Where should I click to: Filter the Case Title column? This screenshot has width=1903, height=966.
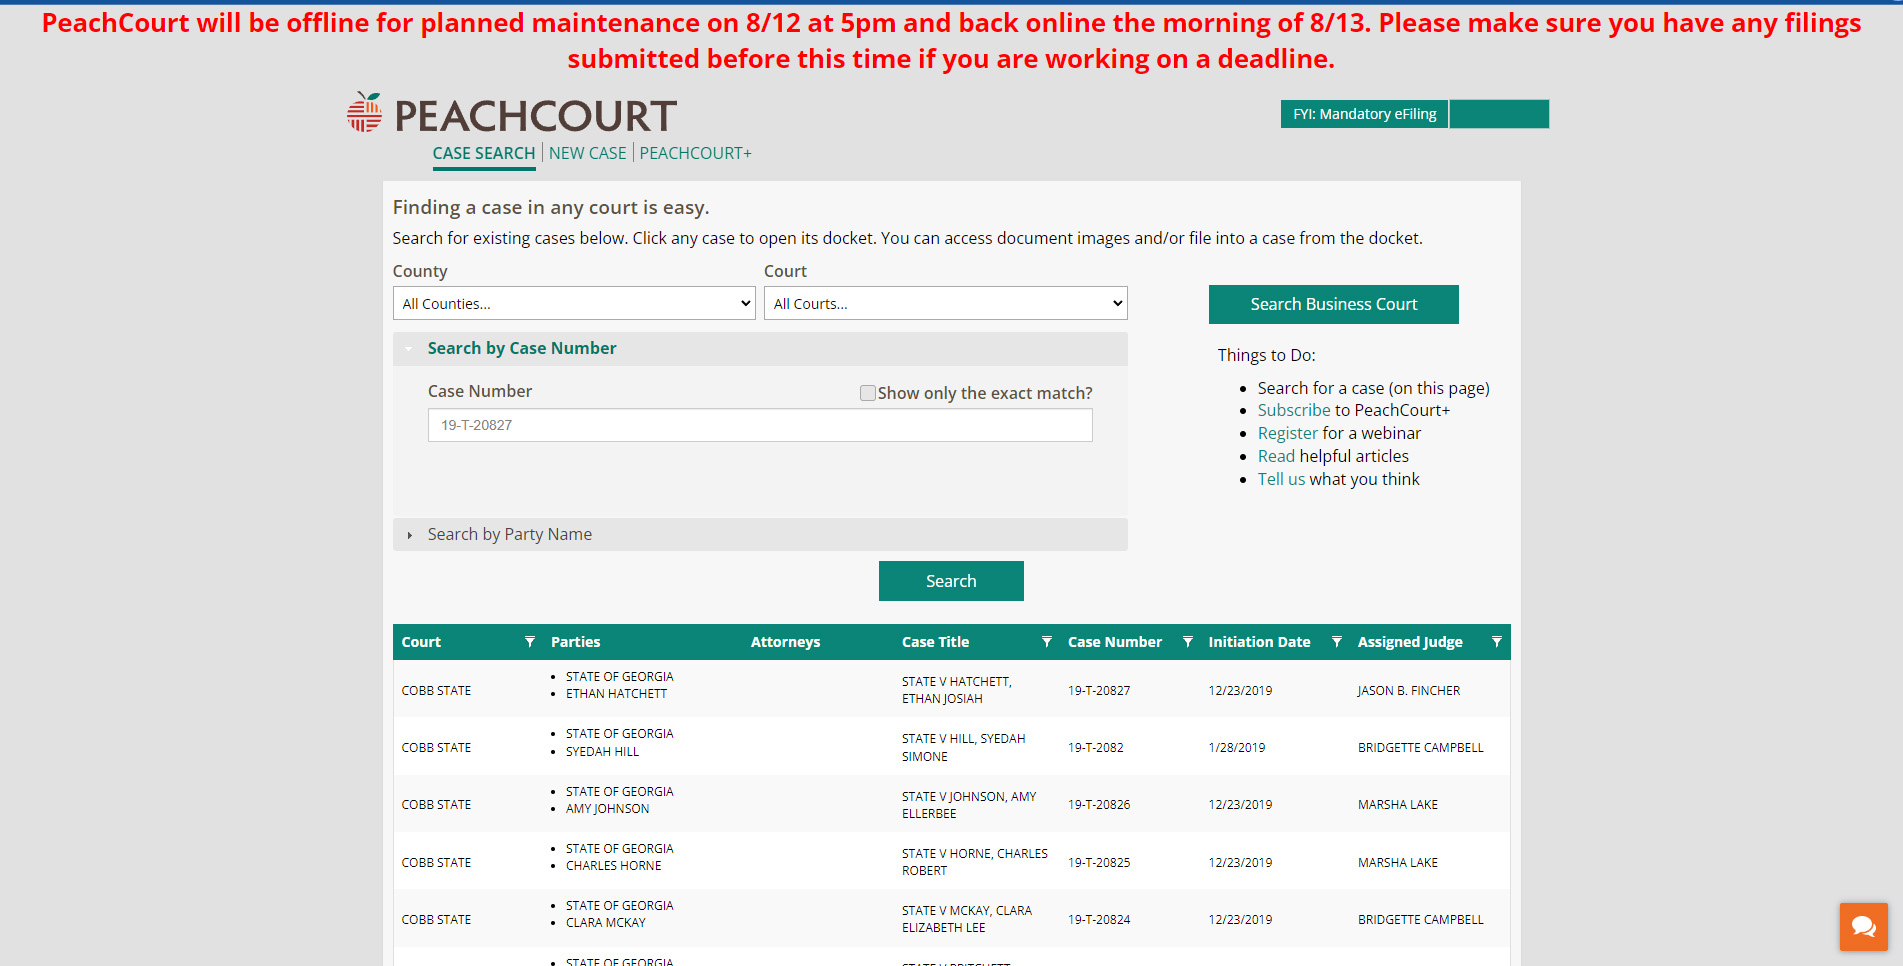[x=1047, y=642]
